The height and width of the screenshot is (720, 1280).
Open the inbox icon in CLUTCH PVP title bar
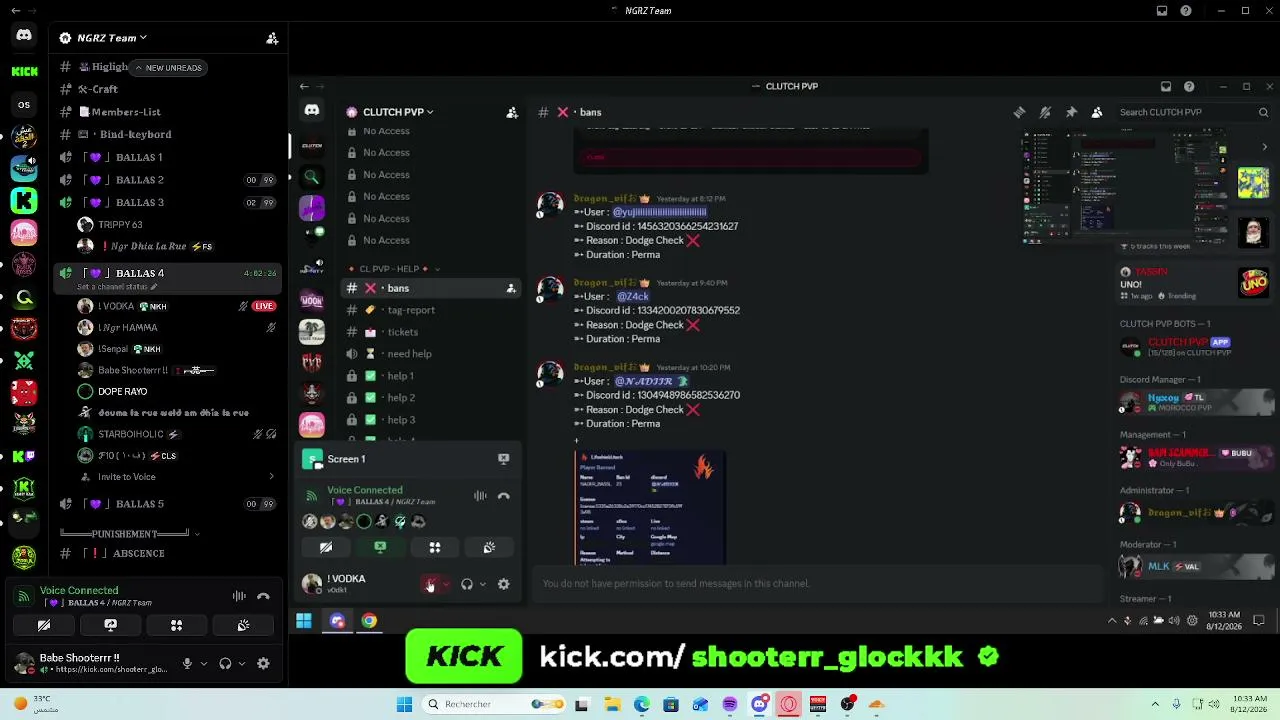pyautogui.click(x=1166, y=87)
